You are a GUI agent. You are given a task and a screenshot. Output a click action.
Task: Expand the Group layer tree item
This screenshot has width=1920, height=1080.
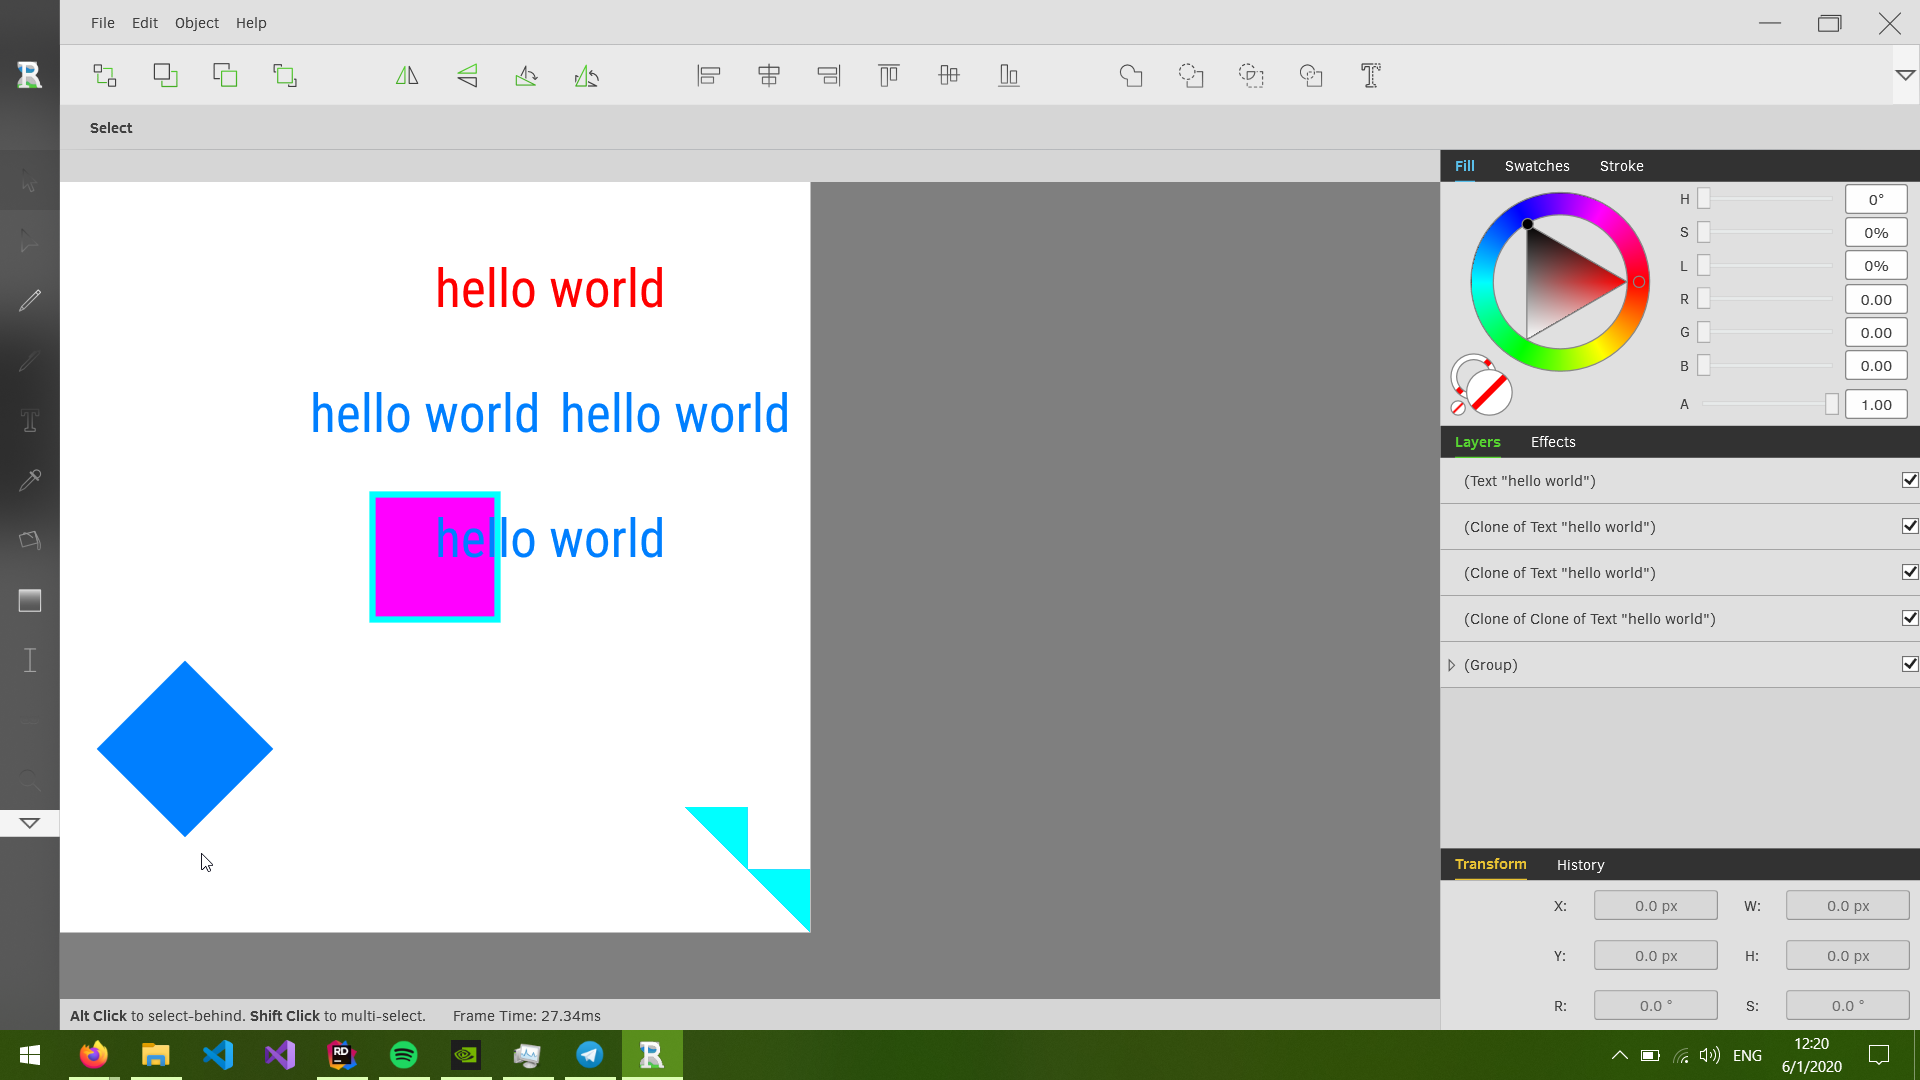(x=1451, y=665)
